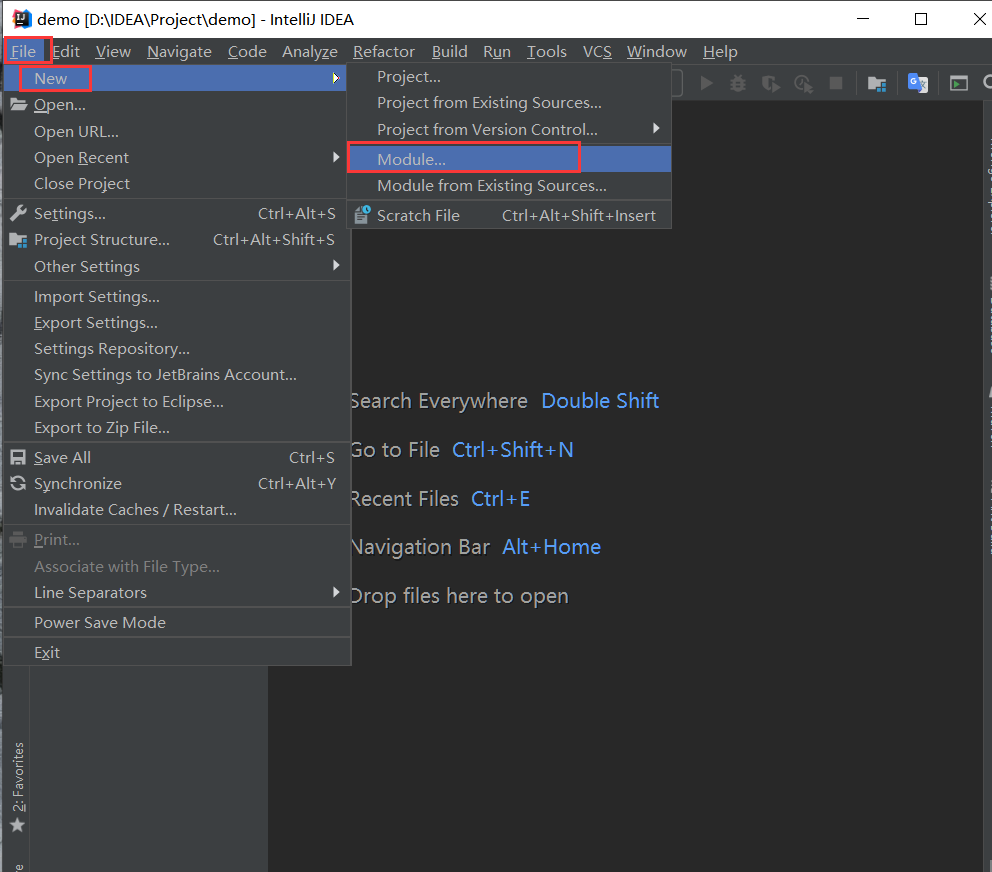
Task: Click the Settings wrench icon
Action: tap(18, 213)
